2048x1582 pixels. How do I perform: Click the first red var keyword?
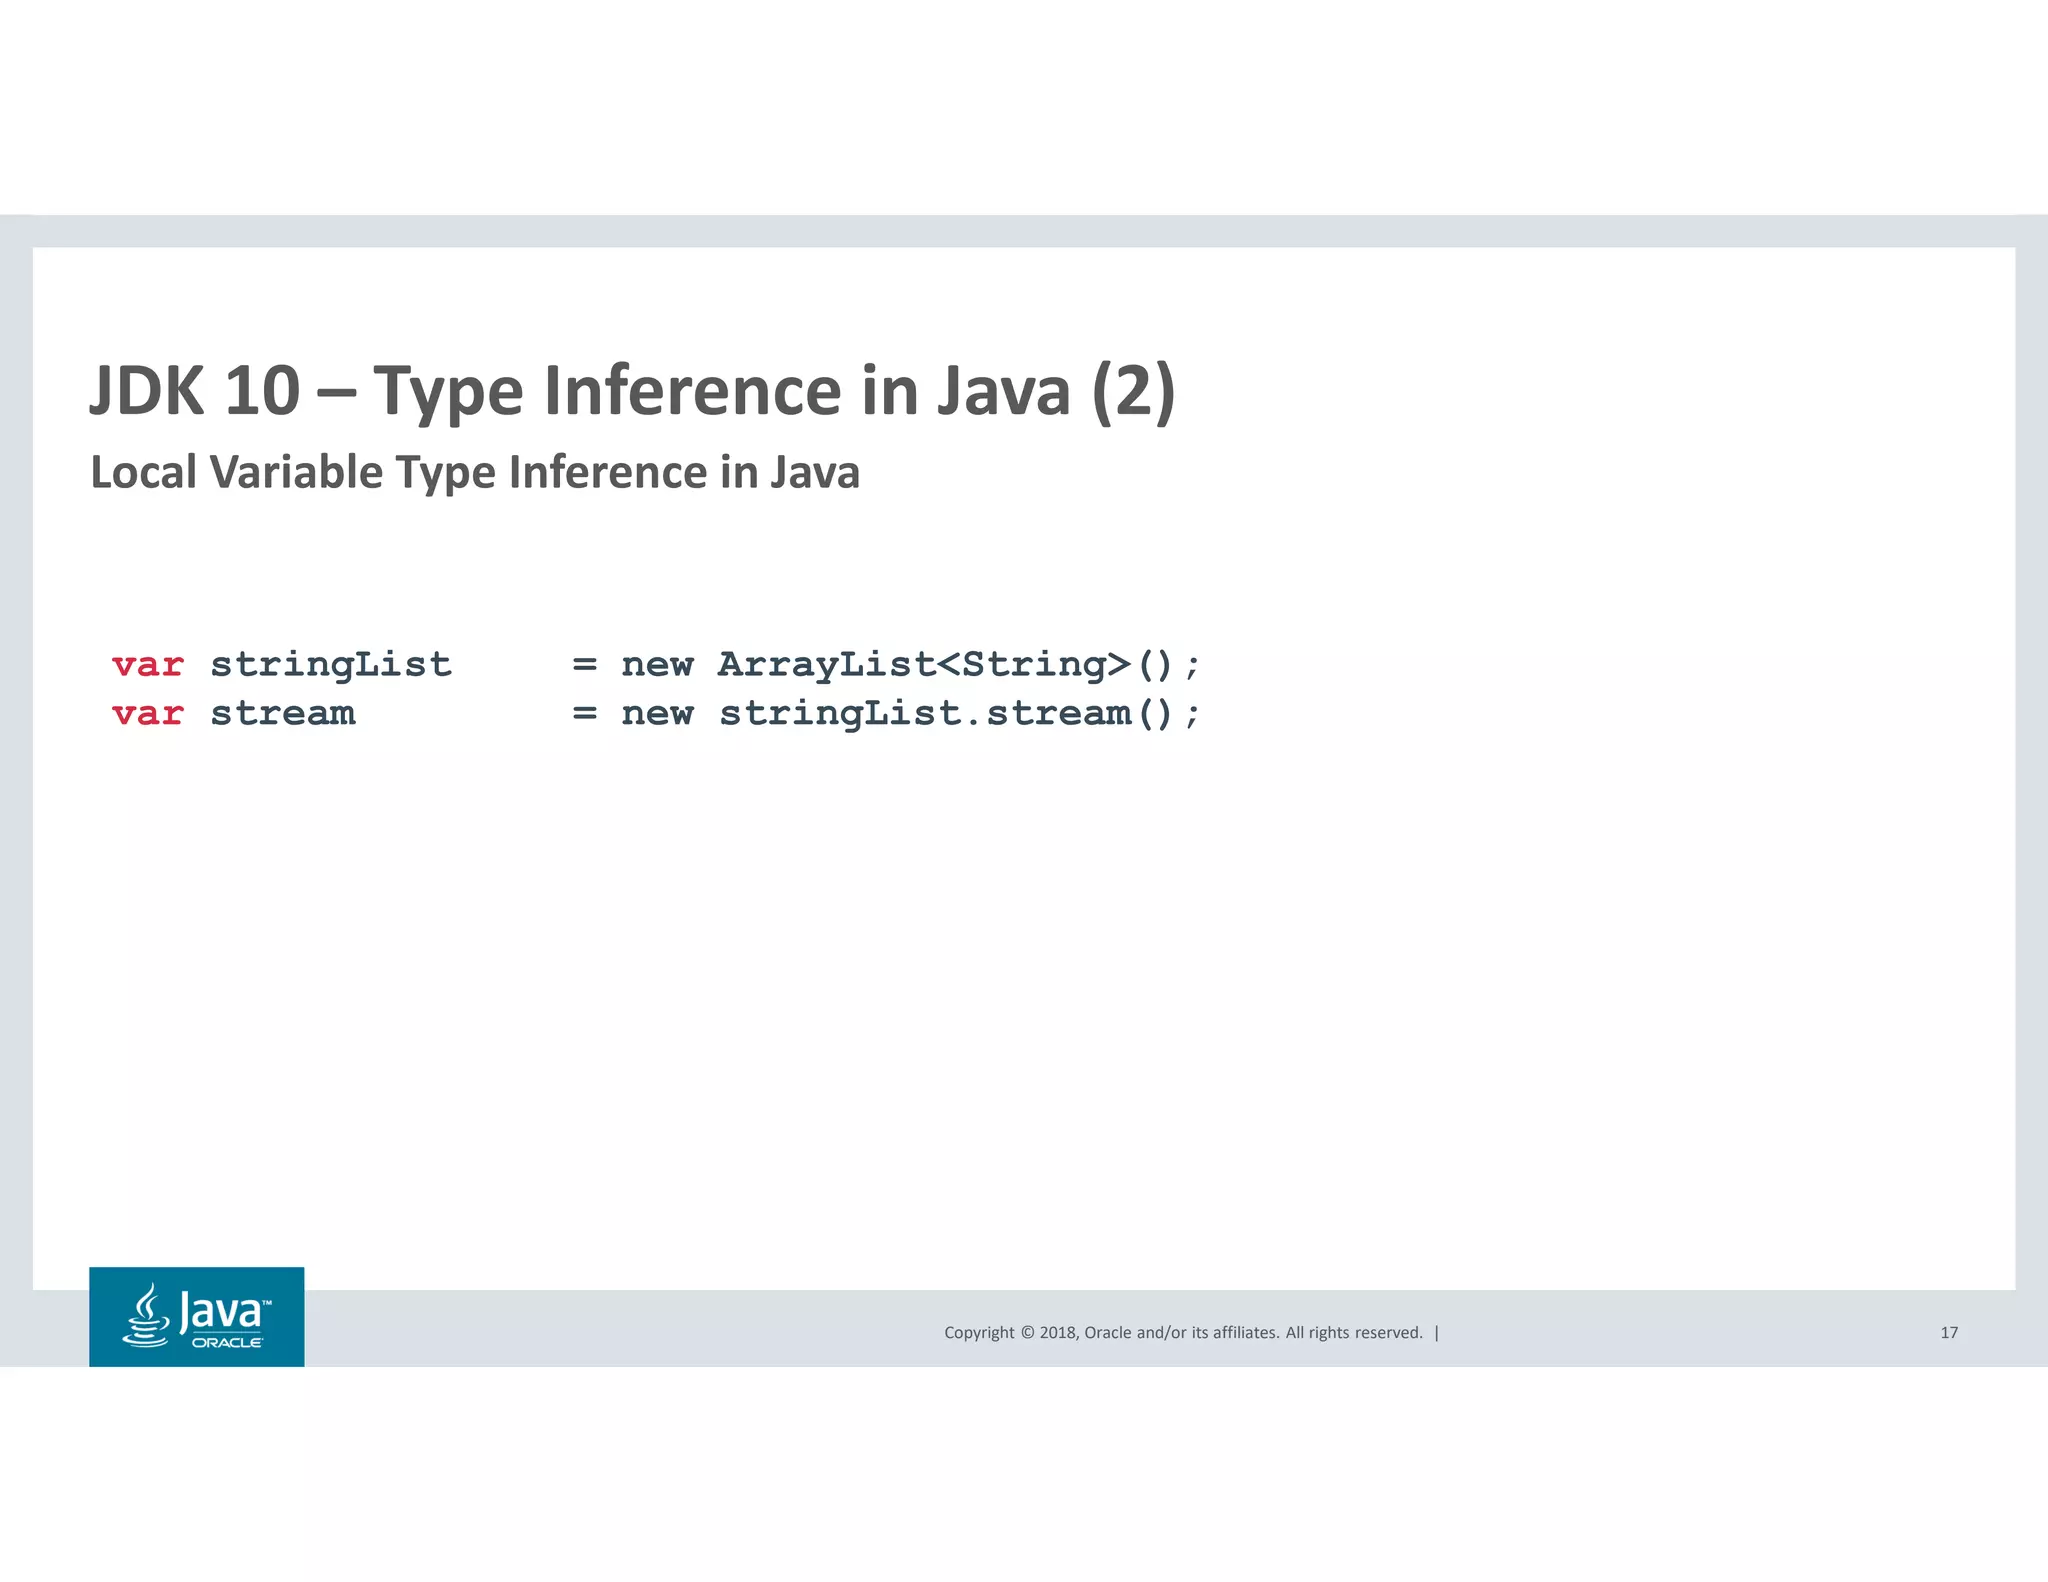(148, 665)
